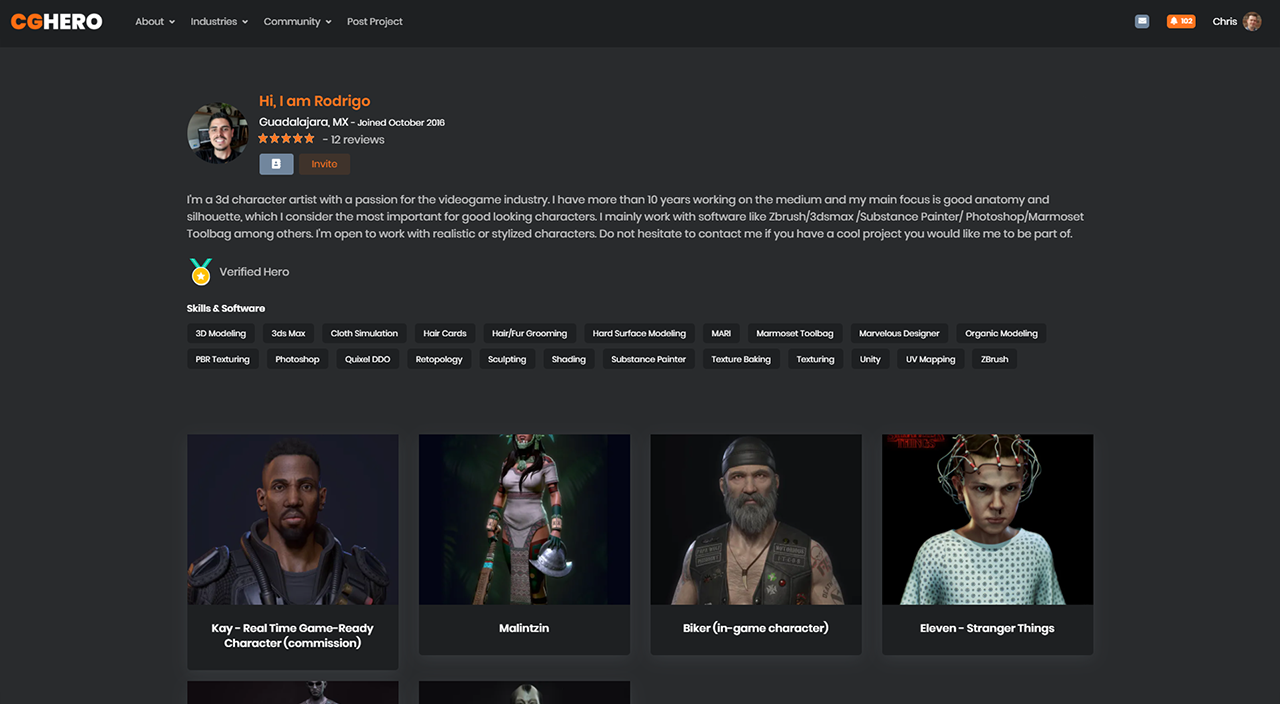1280x704 pixels.
Task: Click Chris's profile avatar in header
Action: pos(1252,21)
